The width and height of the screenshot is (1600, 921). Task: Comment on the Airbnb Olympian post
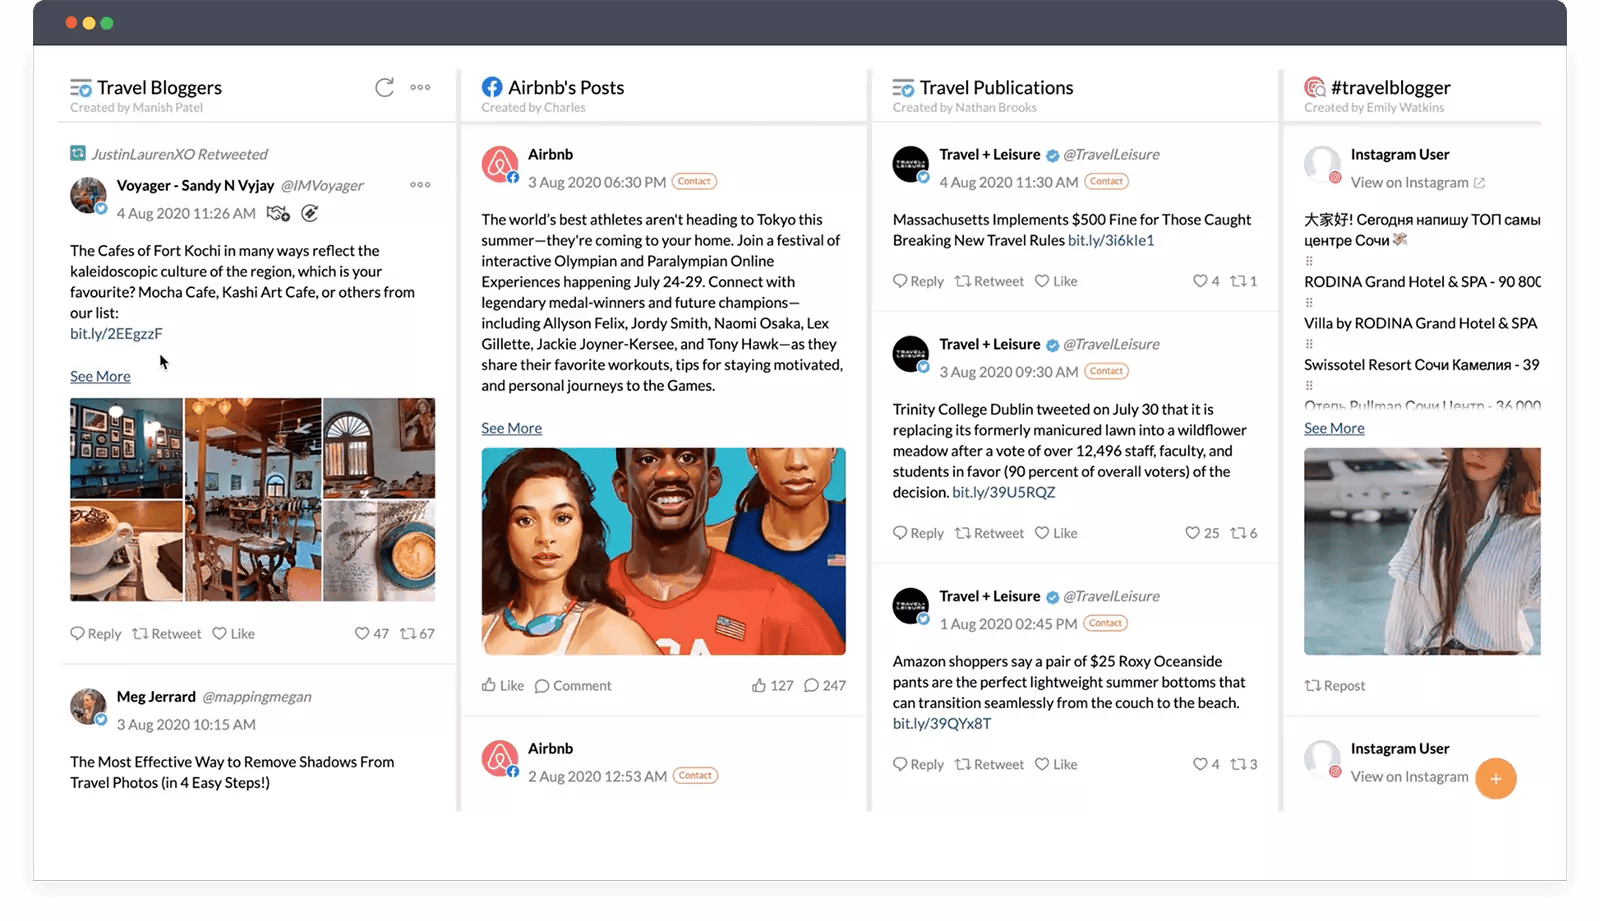tap(573, 686)
